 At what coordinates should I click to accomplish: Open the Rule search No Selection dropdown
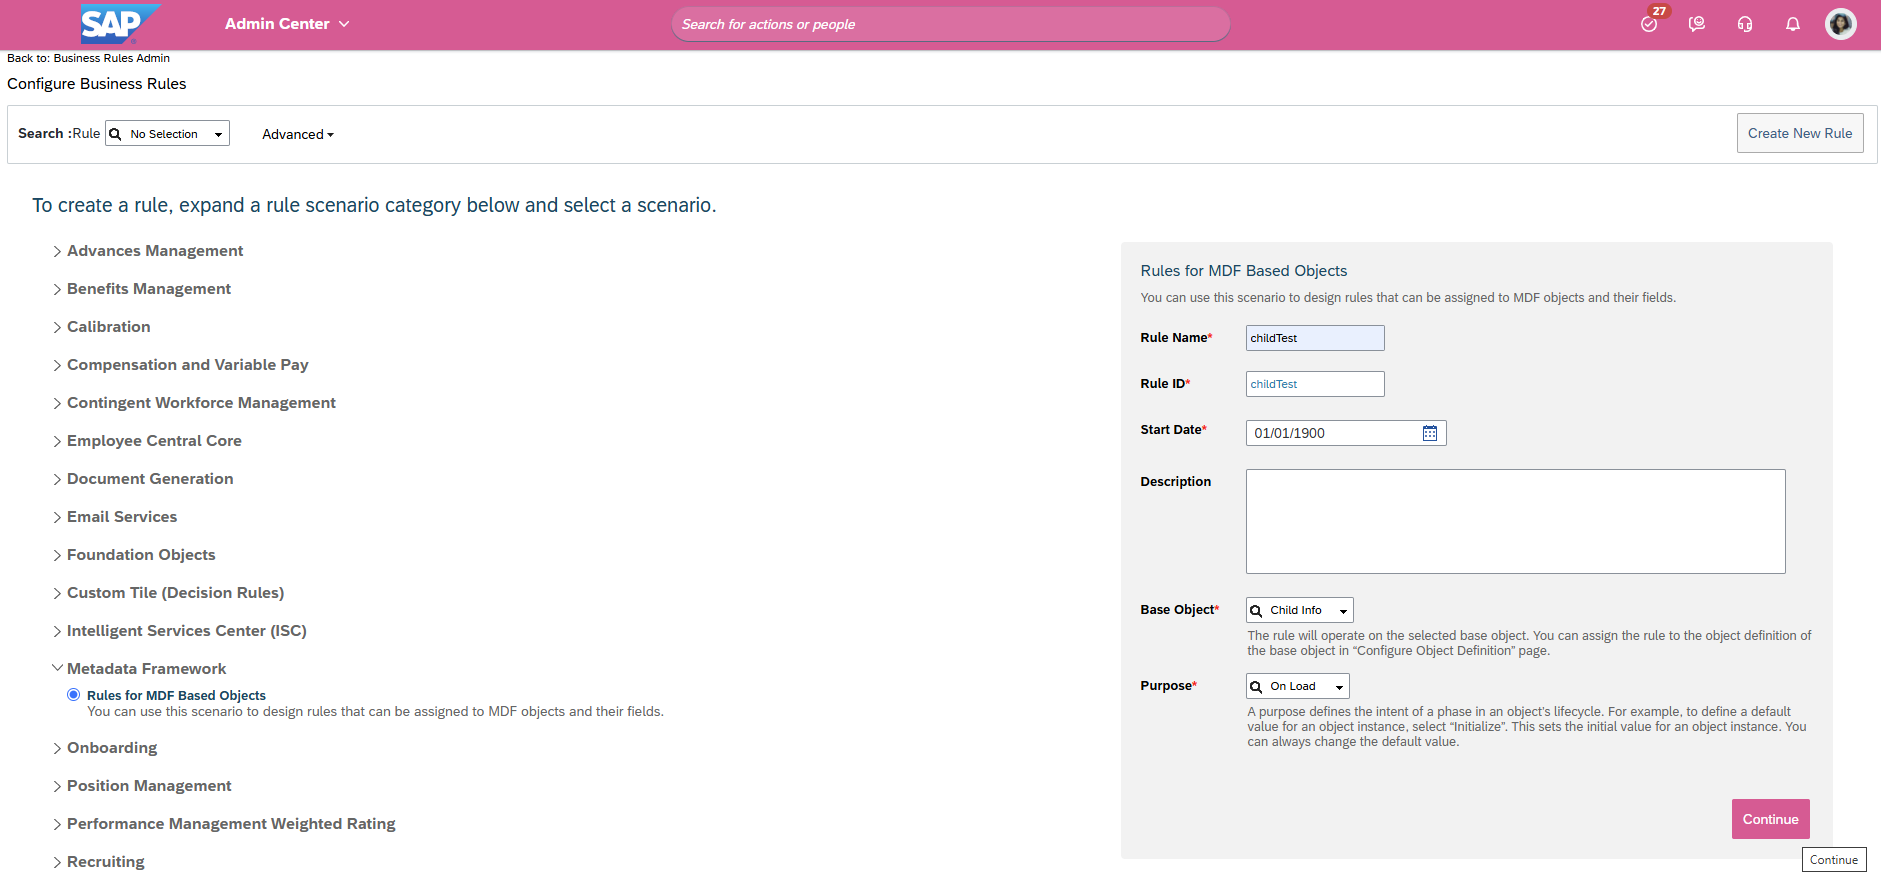(x=168, y=134)
